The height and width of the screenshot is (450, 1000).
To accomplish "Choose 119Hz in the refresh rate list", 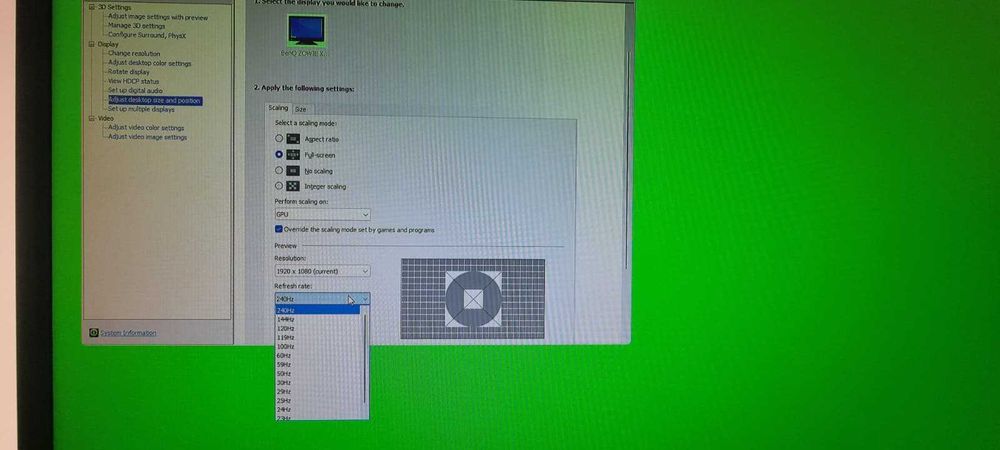I will click(318, 337).
